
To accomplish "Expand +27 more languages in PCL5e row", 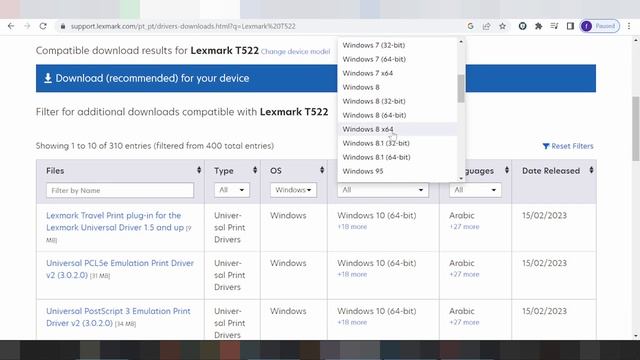I will (x=464, y=274).
